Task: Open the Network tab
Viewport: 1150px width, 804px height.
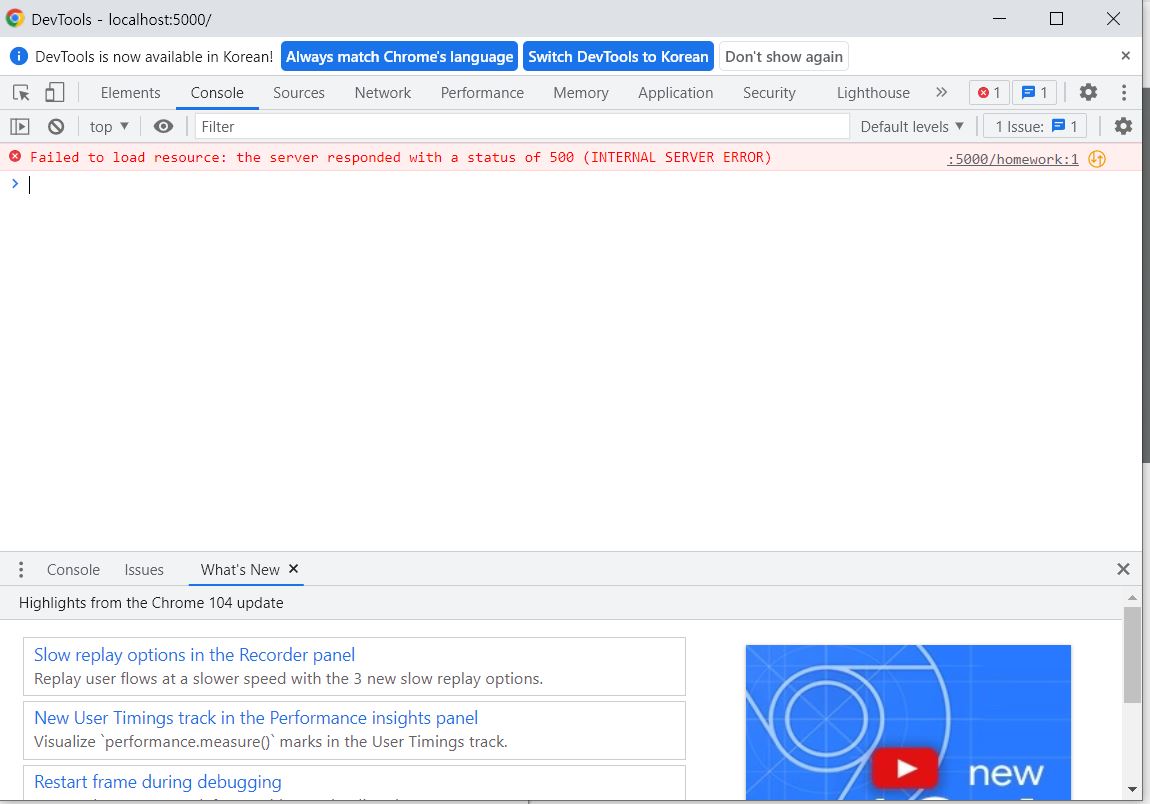Action: pyautogui.click(x=382, y=92)
